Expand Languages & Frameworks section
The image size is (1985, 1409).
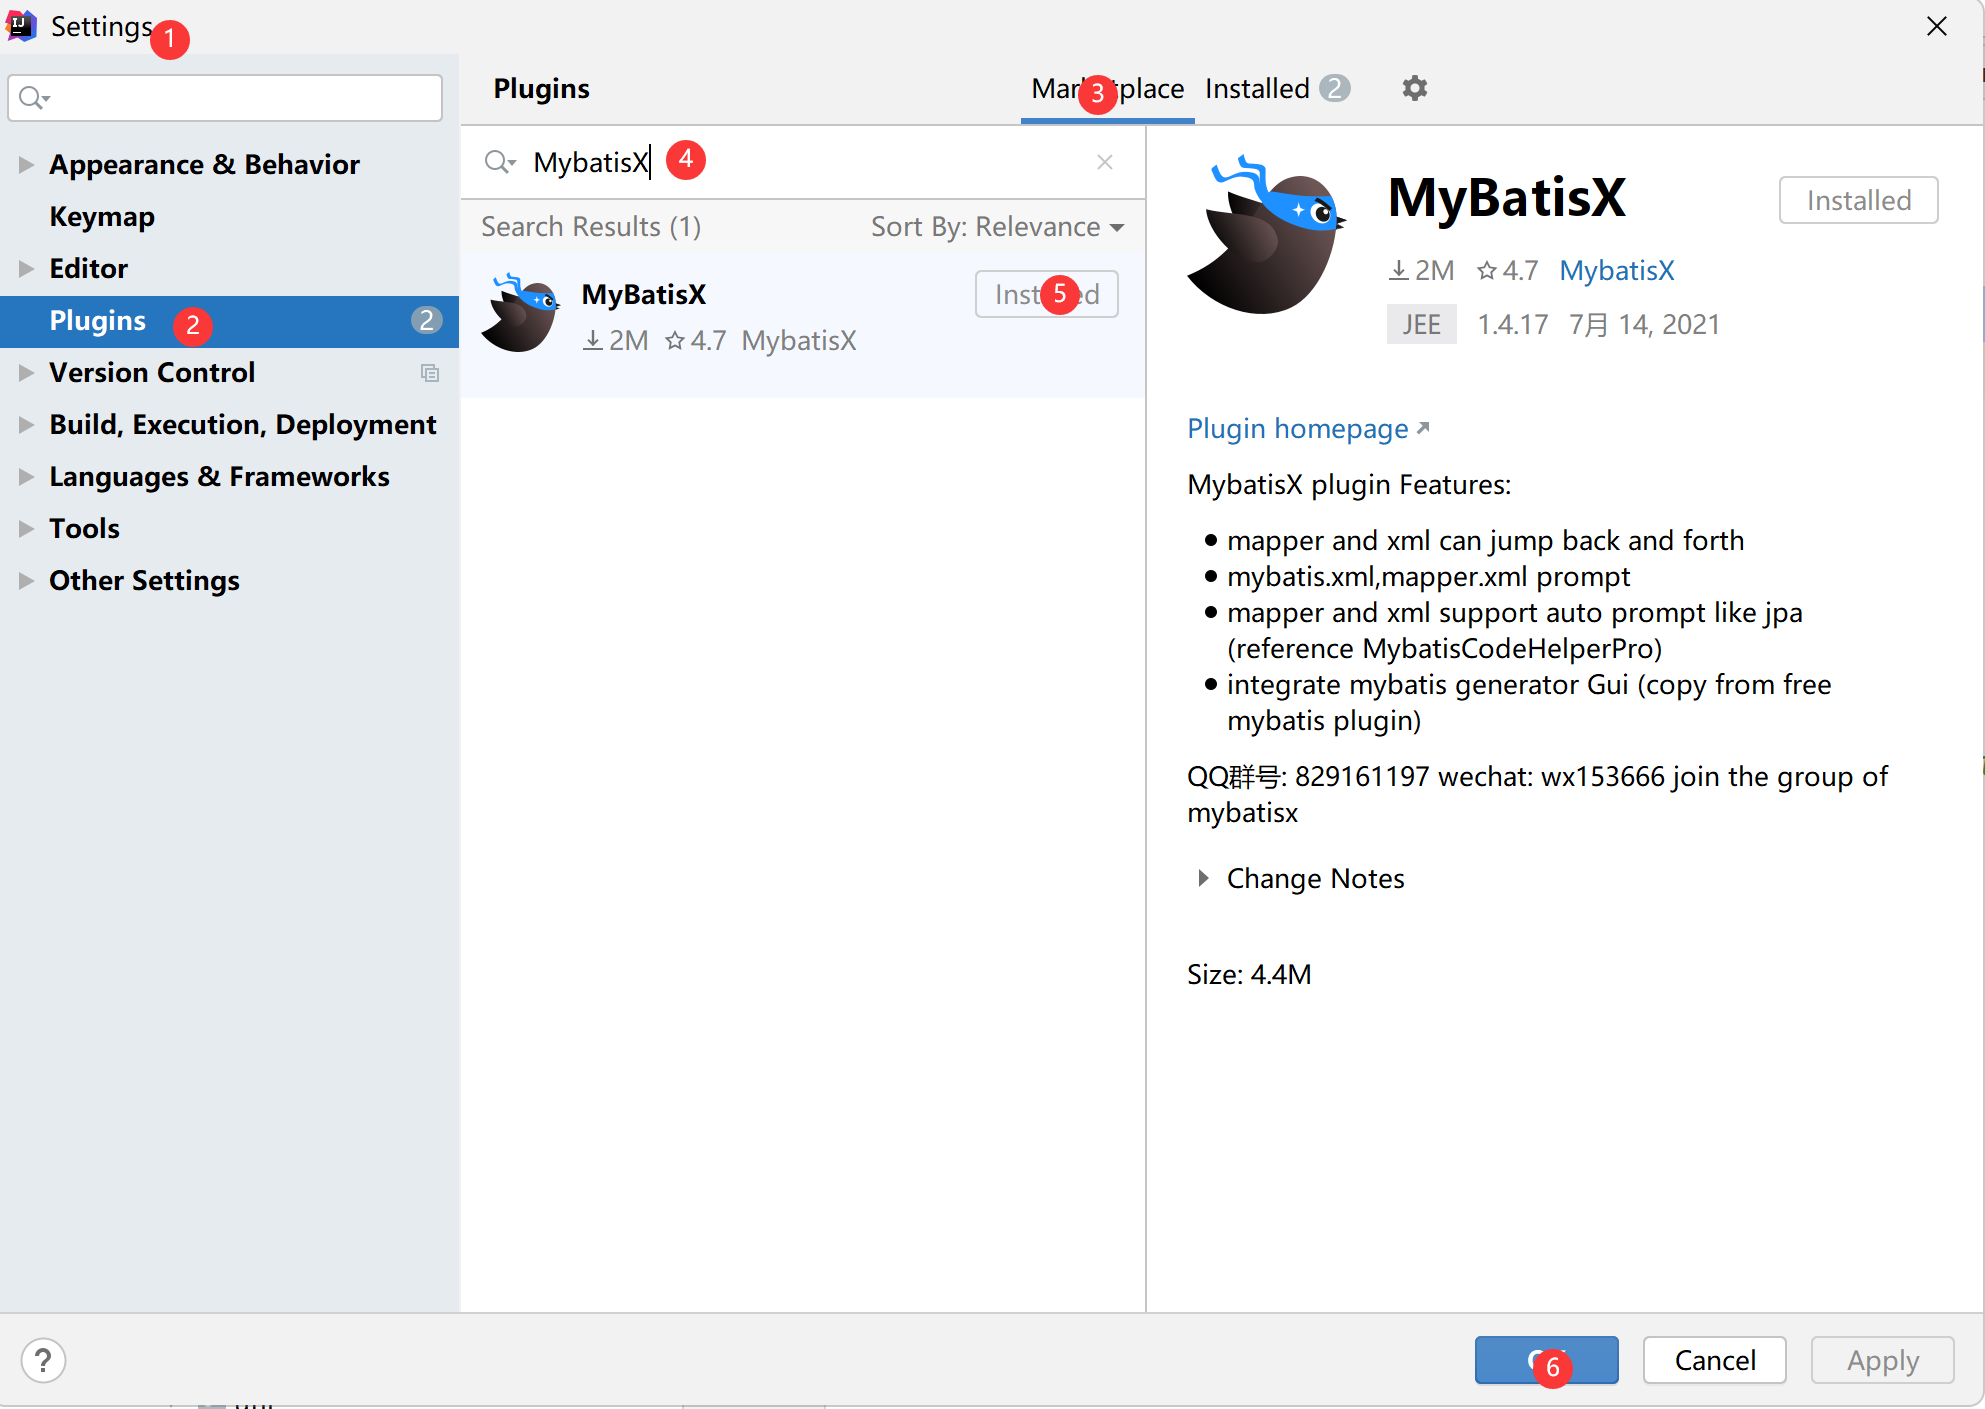26,476
